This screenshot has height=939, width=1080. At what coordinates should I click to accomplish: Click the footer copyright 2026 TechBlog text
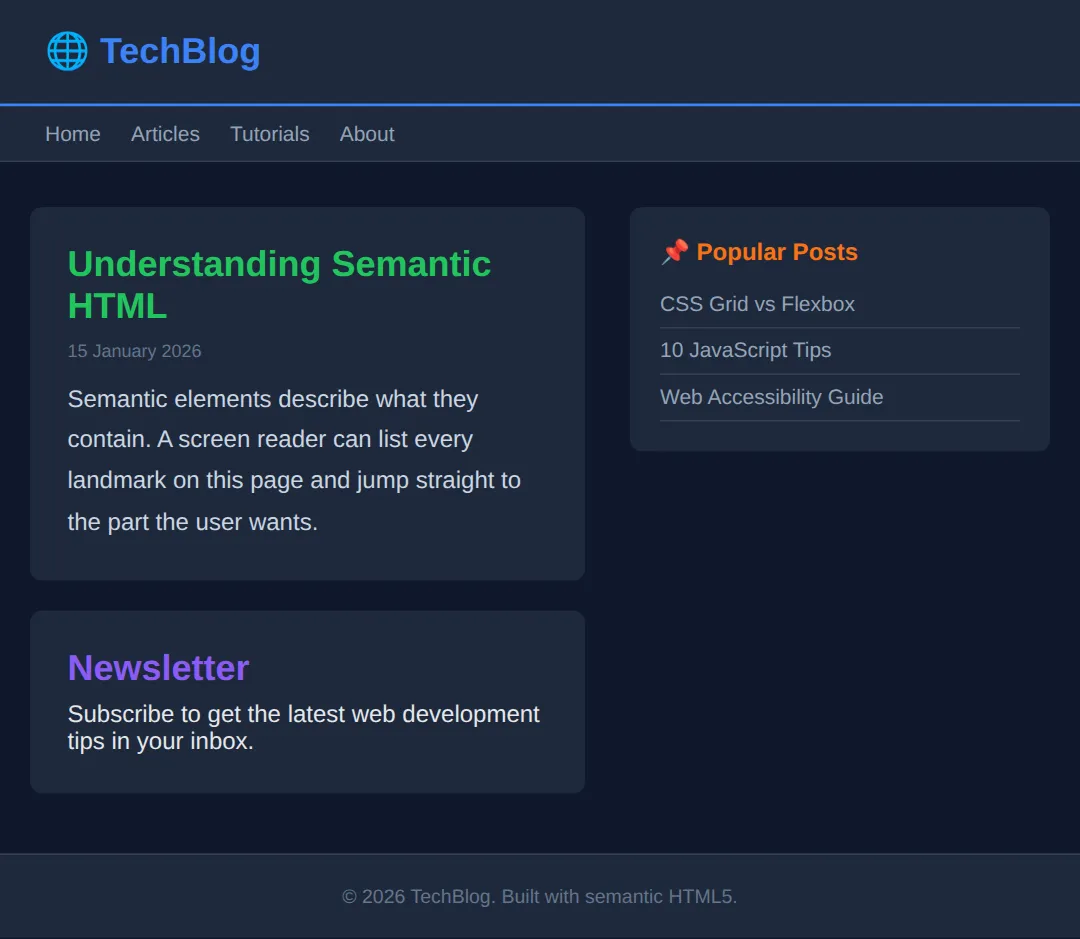[539, 896]
